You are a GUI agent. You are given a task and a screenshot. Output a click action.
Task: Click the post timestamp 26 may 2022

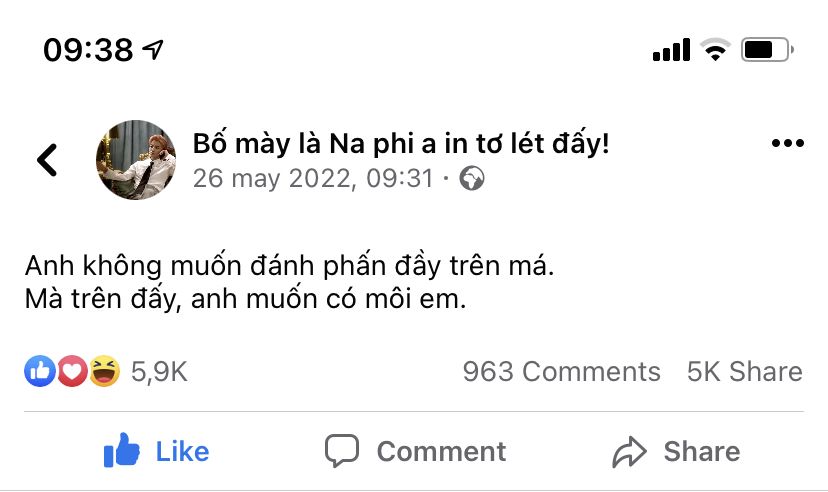coord(313,179)
